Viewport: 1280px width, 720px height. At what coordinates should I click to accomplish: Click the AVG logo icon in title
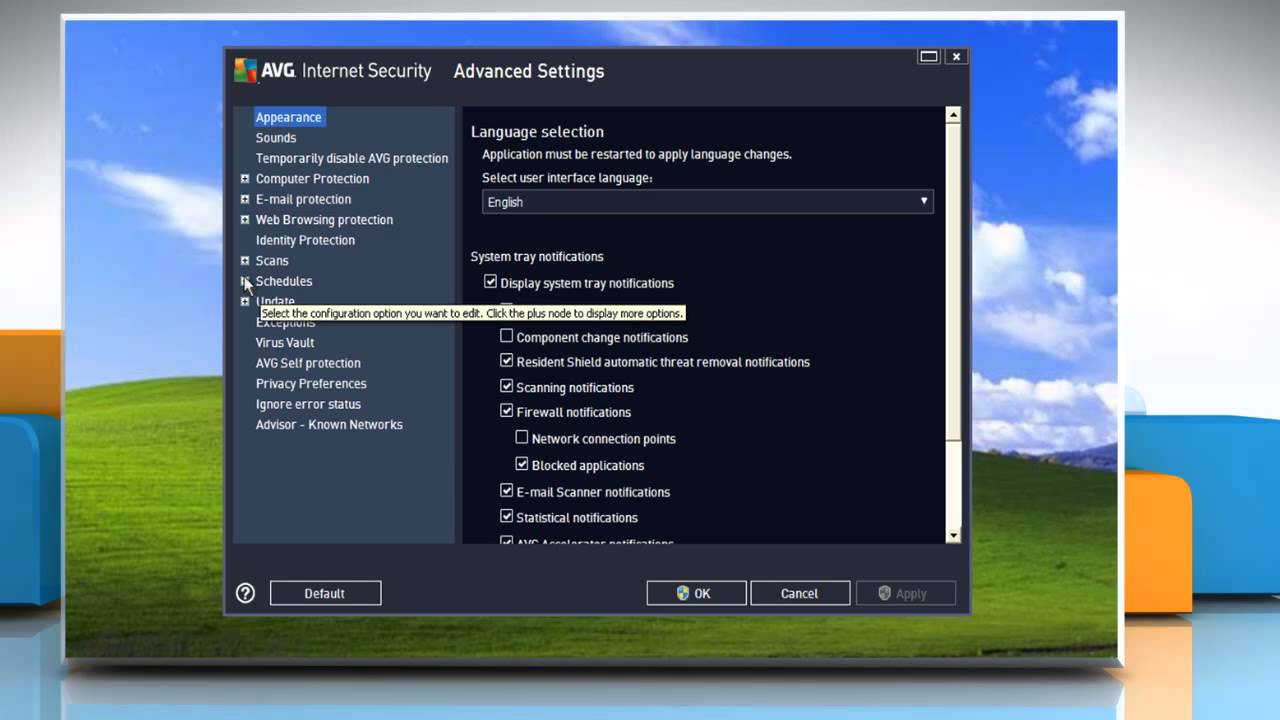point(245,70)
